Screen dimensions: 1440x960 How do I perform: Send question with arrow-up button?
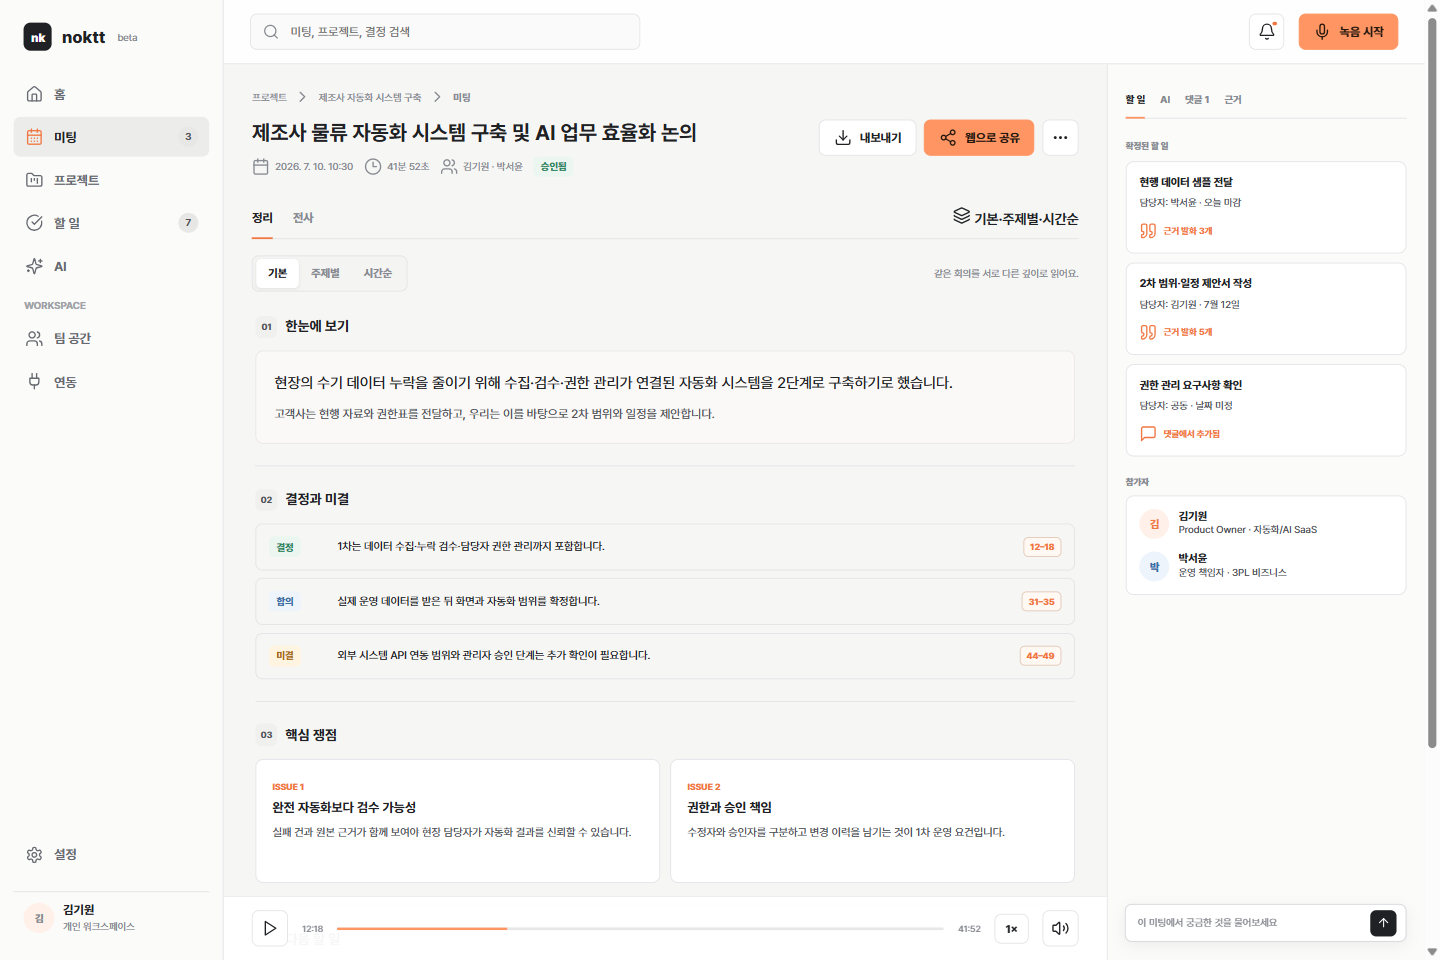coord(1383,923)
